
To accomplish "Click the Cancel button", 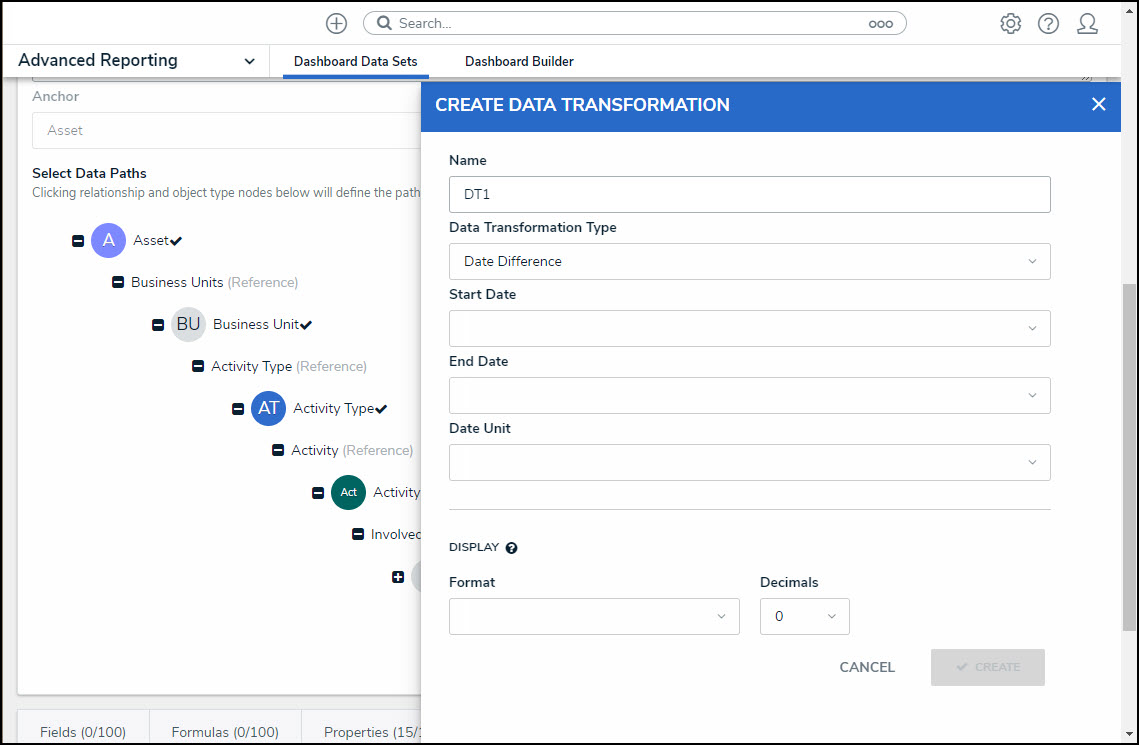I will (867, 667).
